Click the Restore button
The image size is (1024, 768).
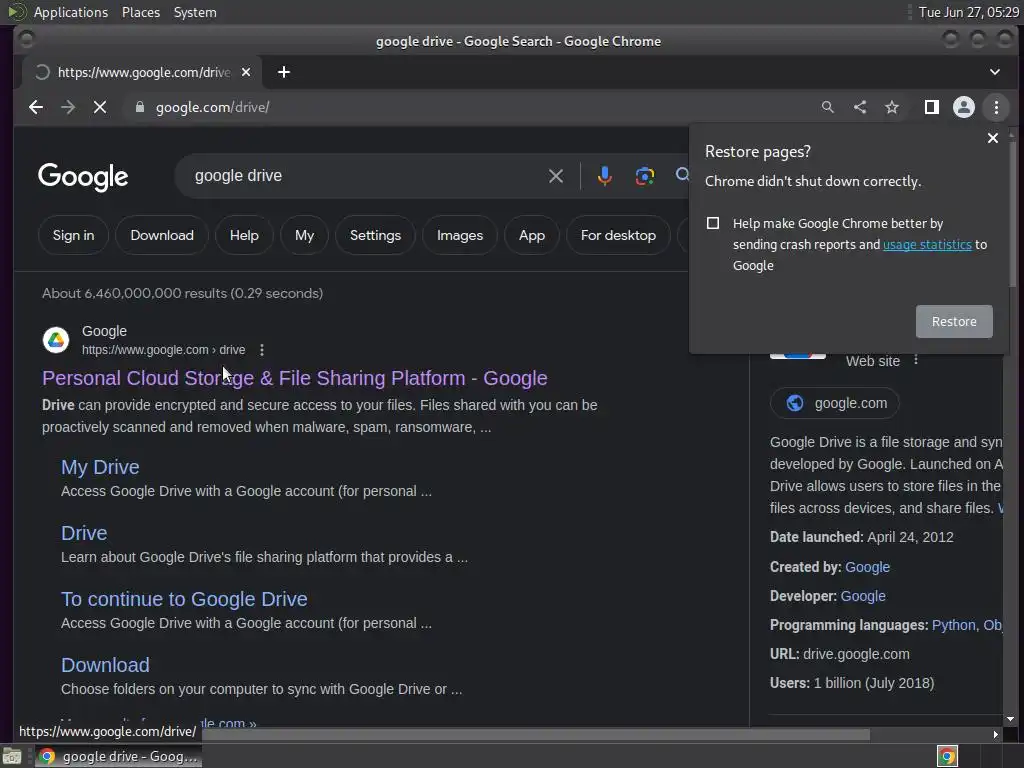coord(954,321)
